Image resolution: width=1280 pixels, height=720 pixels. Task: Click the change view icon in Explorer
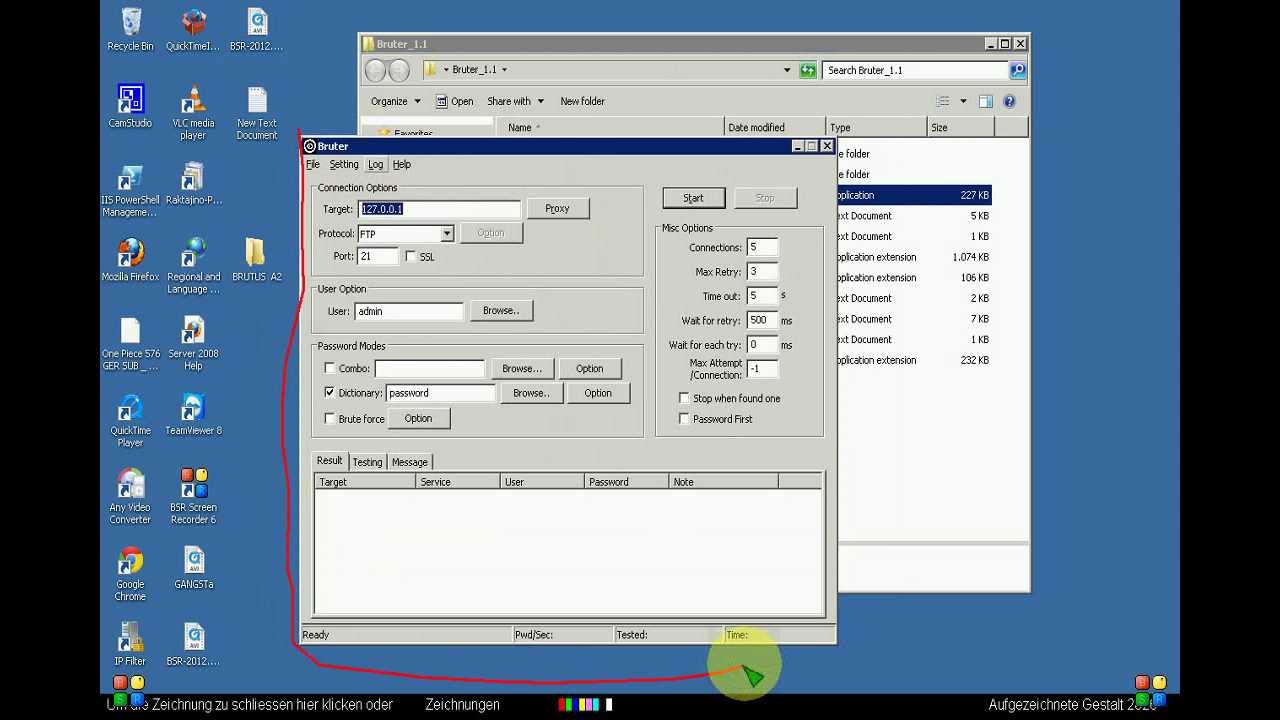(942, 101)
